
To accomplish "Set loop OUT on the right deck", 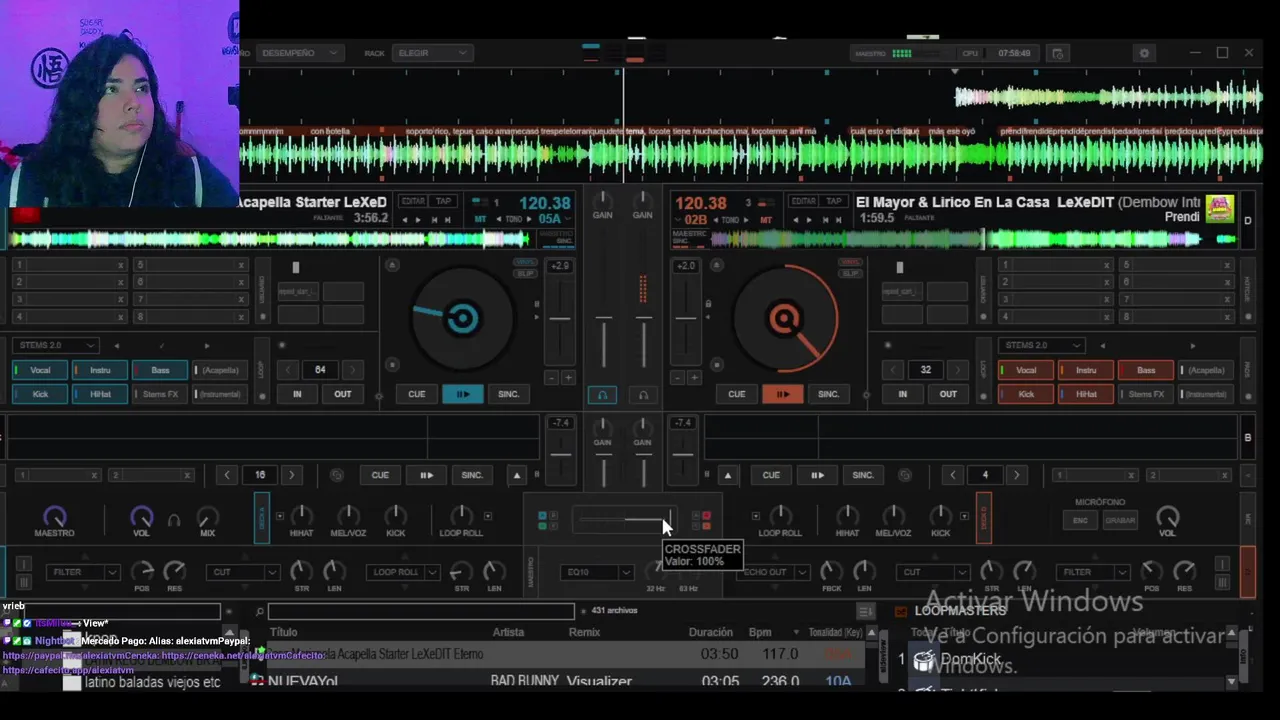I will pos(948,394).
